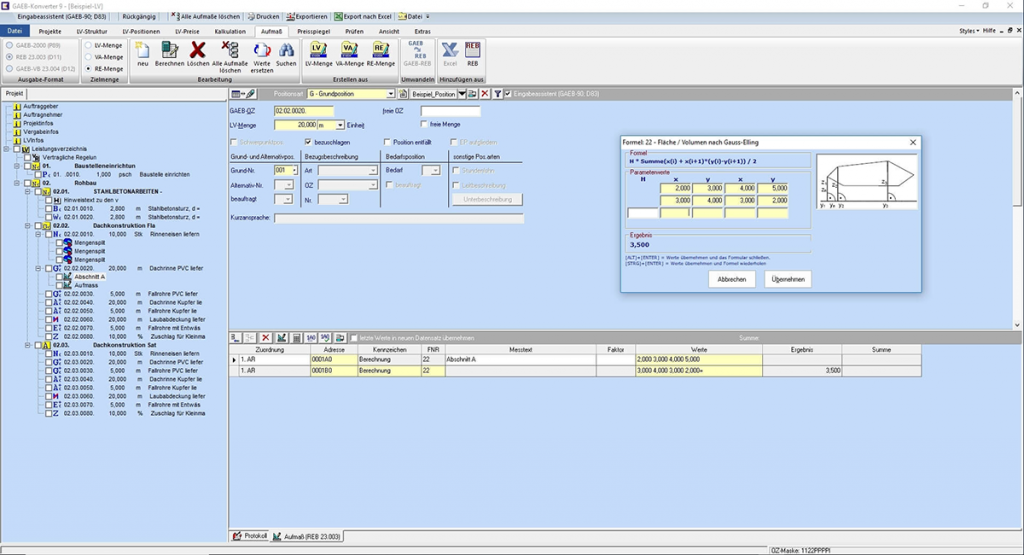Click the first icon in Aufmaß table toolbar
Viewport: 1024px width, 555px height.
(x=235, y=338)
